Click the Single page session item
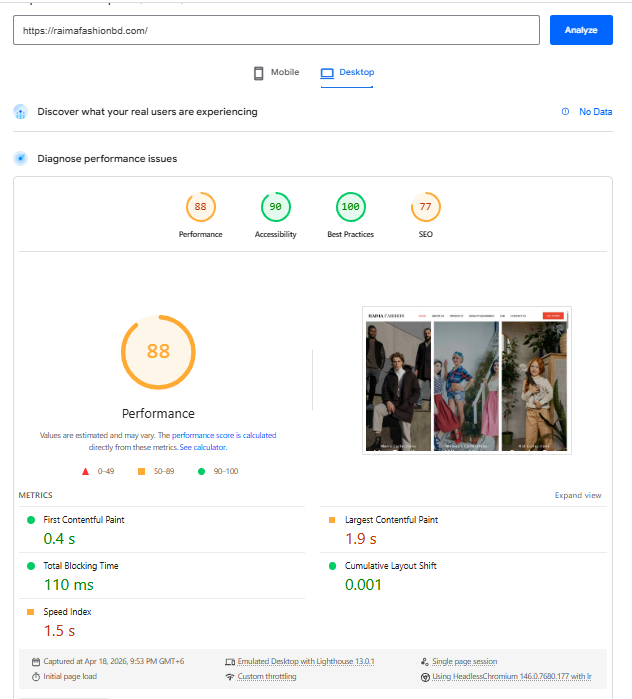 pos(464,661)
